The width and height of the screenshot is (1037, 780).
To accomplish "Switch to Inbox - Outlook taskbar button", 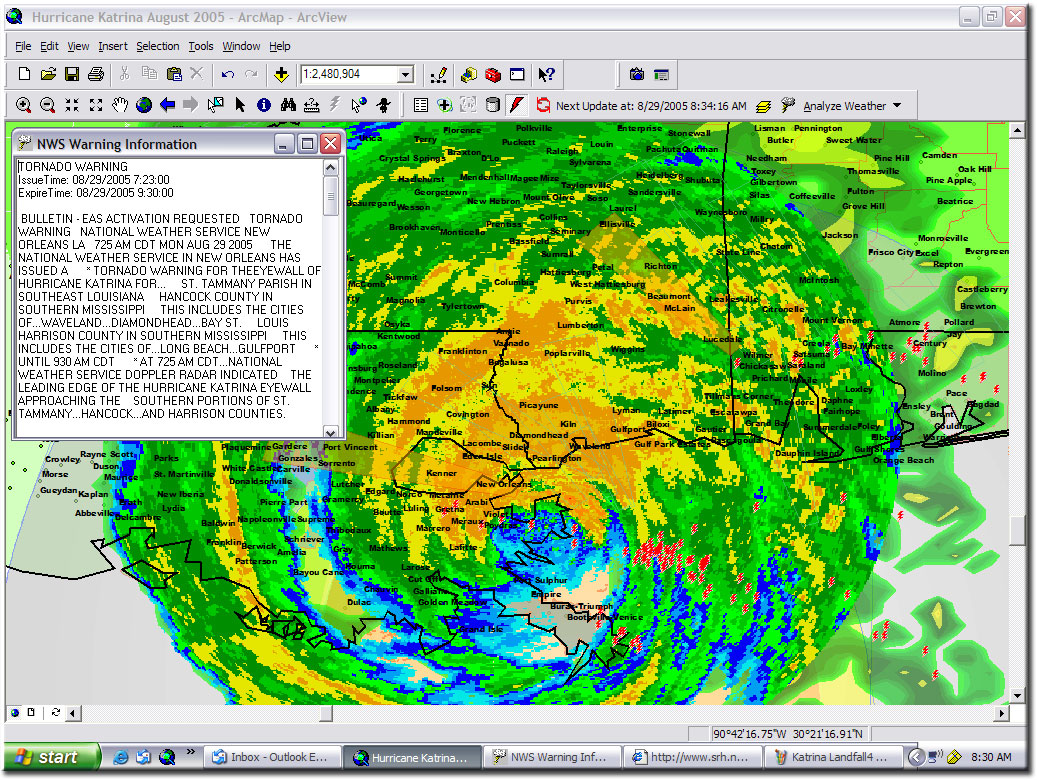I will click(271, 757).
